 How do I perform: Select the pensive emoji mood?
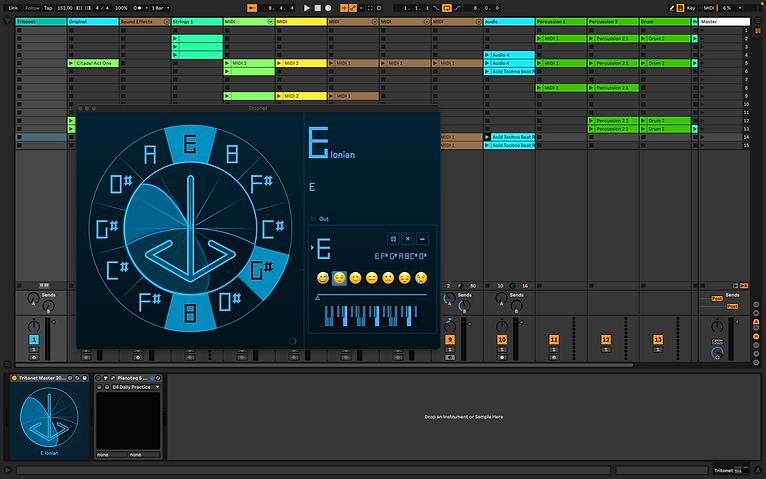(x=404, y=278)
